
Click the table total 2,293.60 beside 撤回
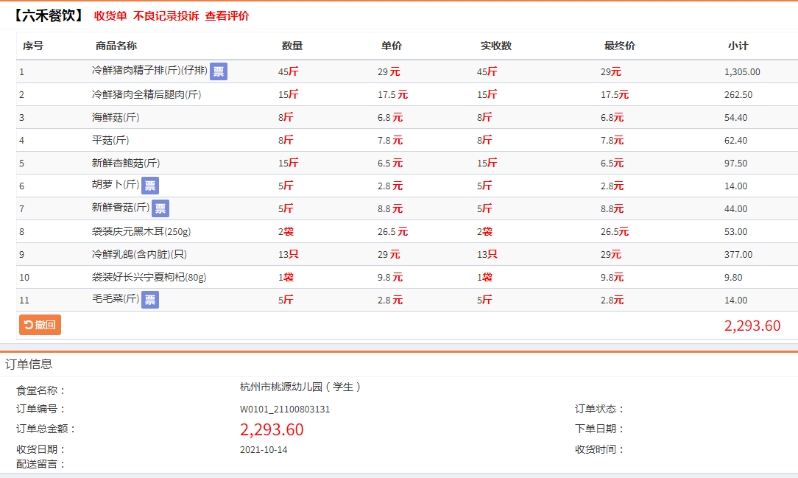point(752,326)
